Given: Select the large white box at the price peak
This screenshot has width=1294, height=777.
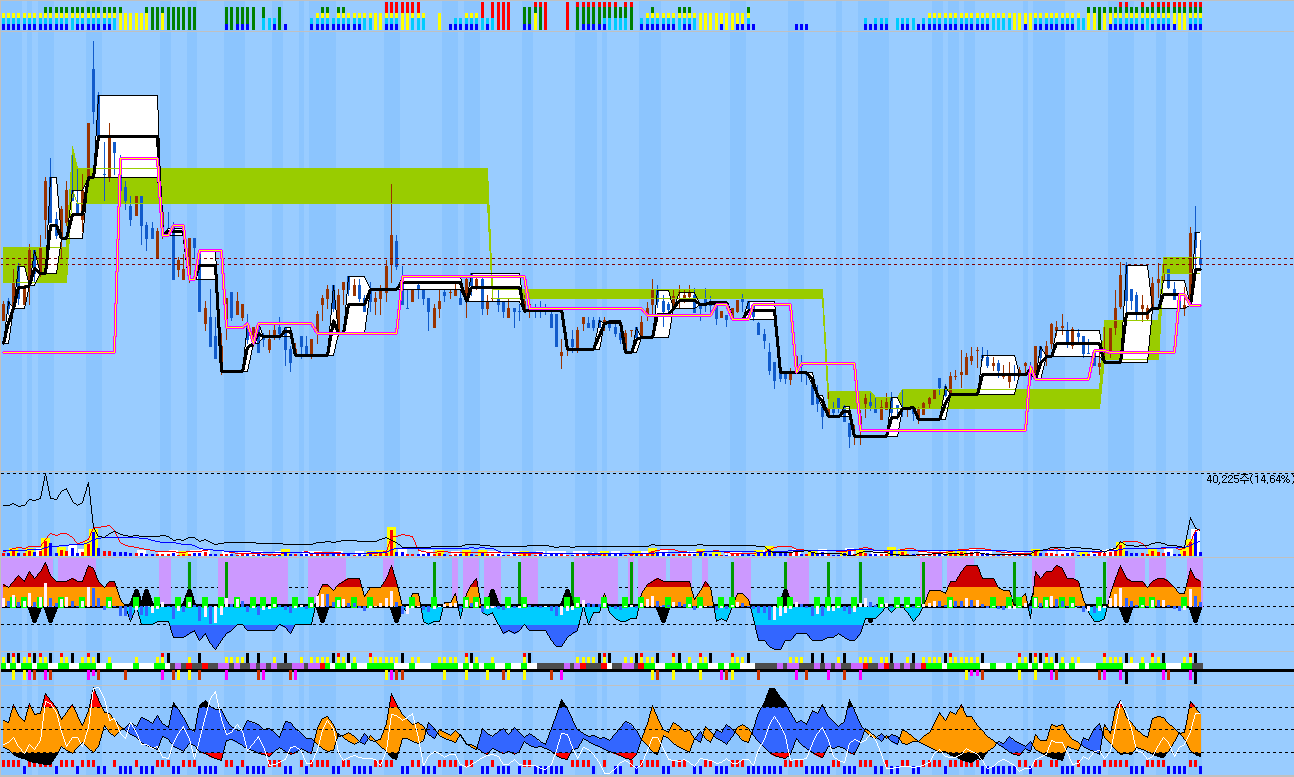Looking at the screenshot, I should click(128, 136).
